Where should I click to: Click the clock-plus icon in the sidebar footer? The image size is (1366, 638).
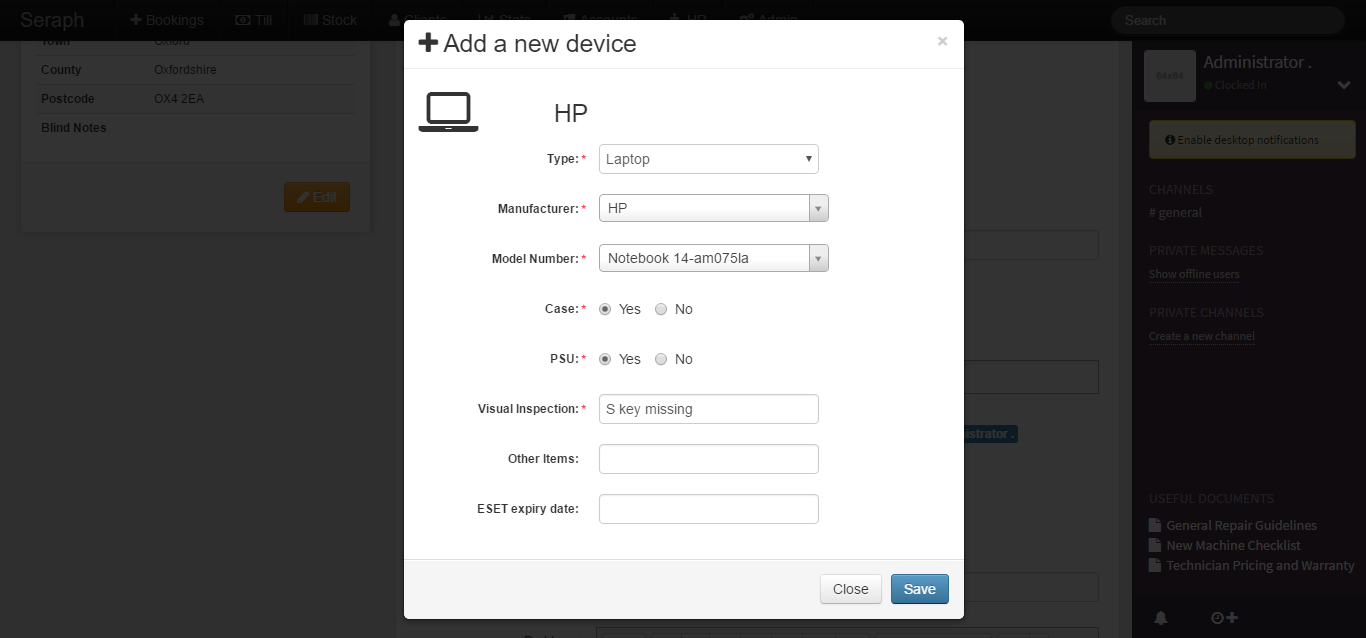point(1223,618)
